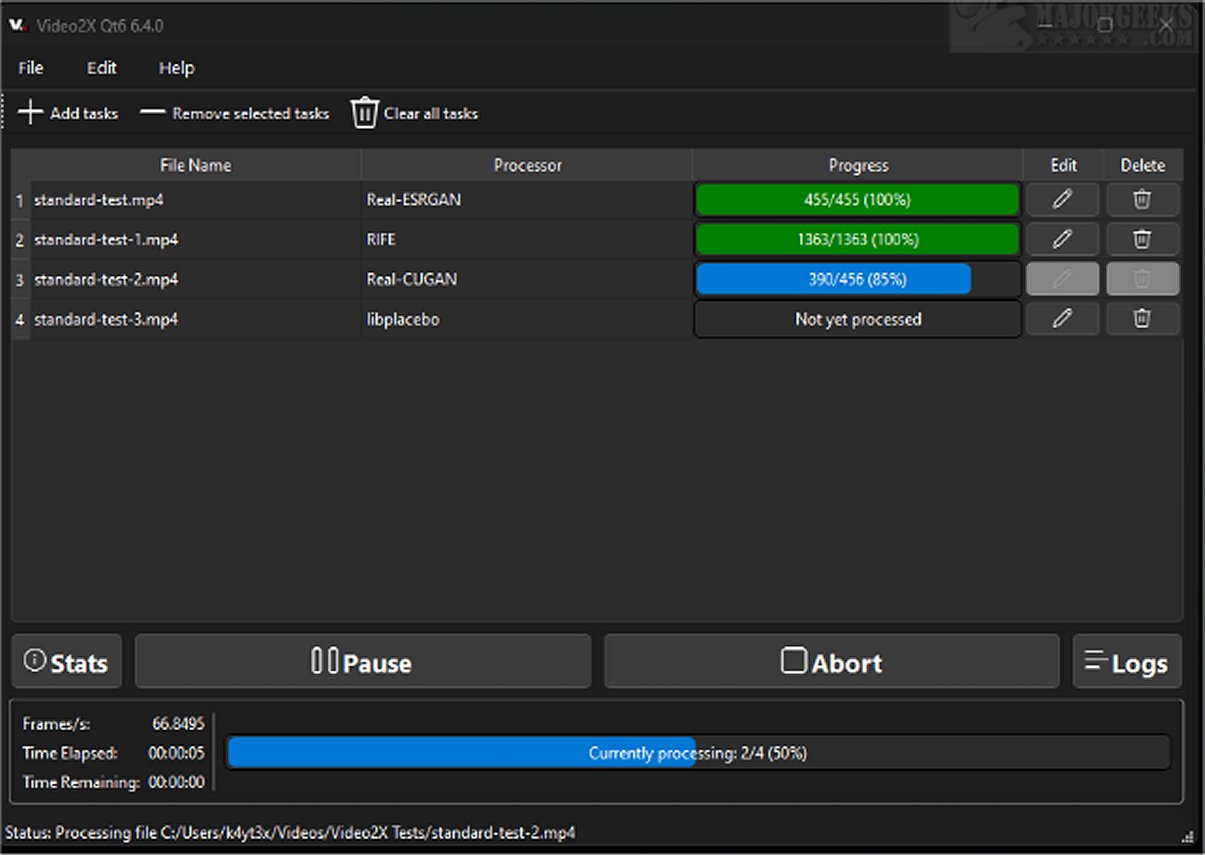Screen dimensions: 1205x855
Task: Close the Video2X window
Action: pyautogui.click(x=1166, y=25)
